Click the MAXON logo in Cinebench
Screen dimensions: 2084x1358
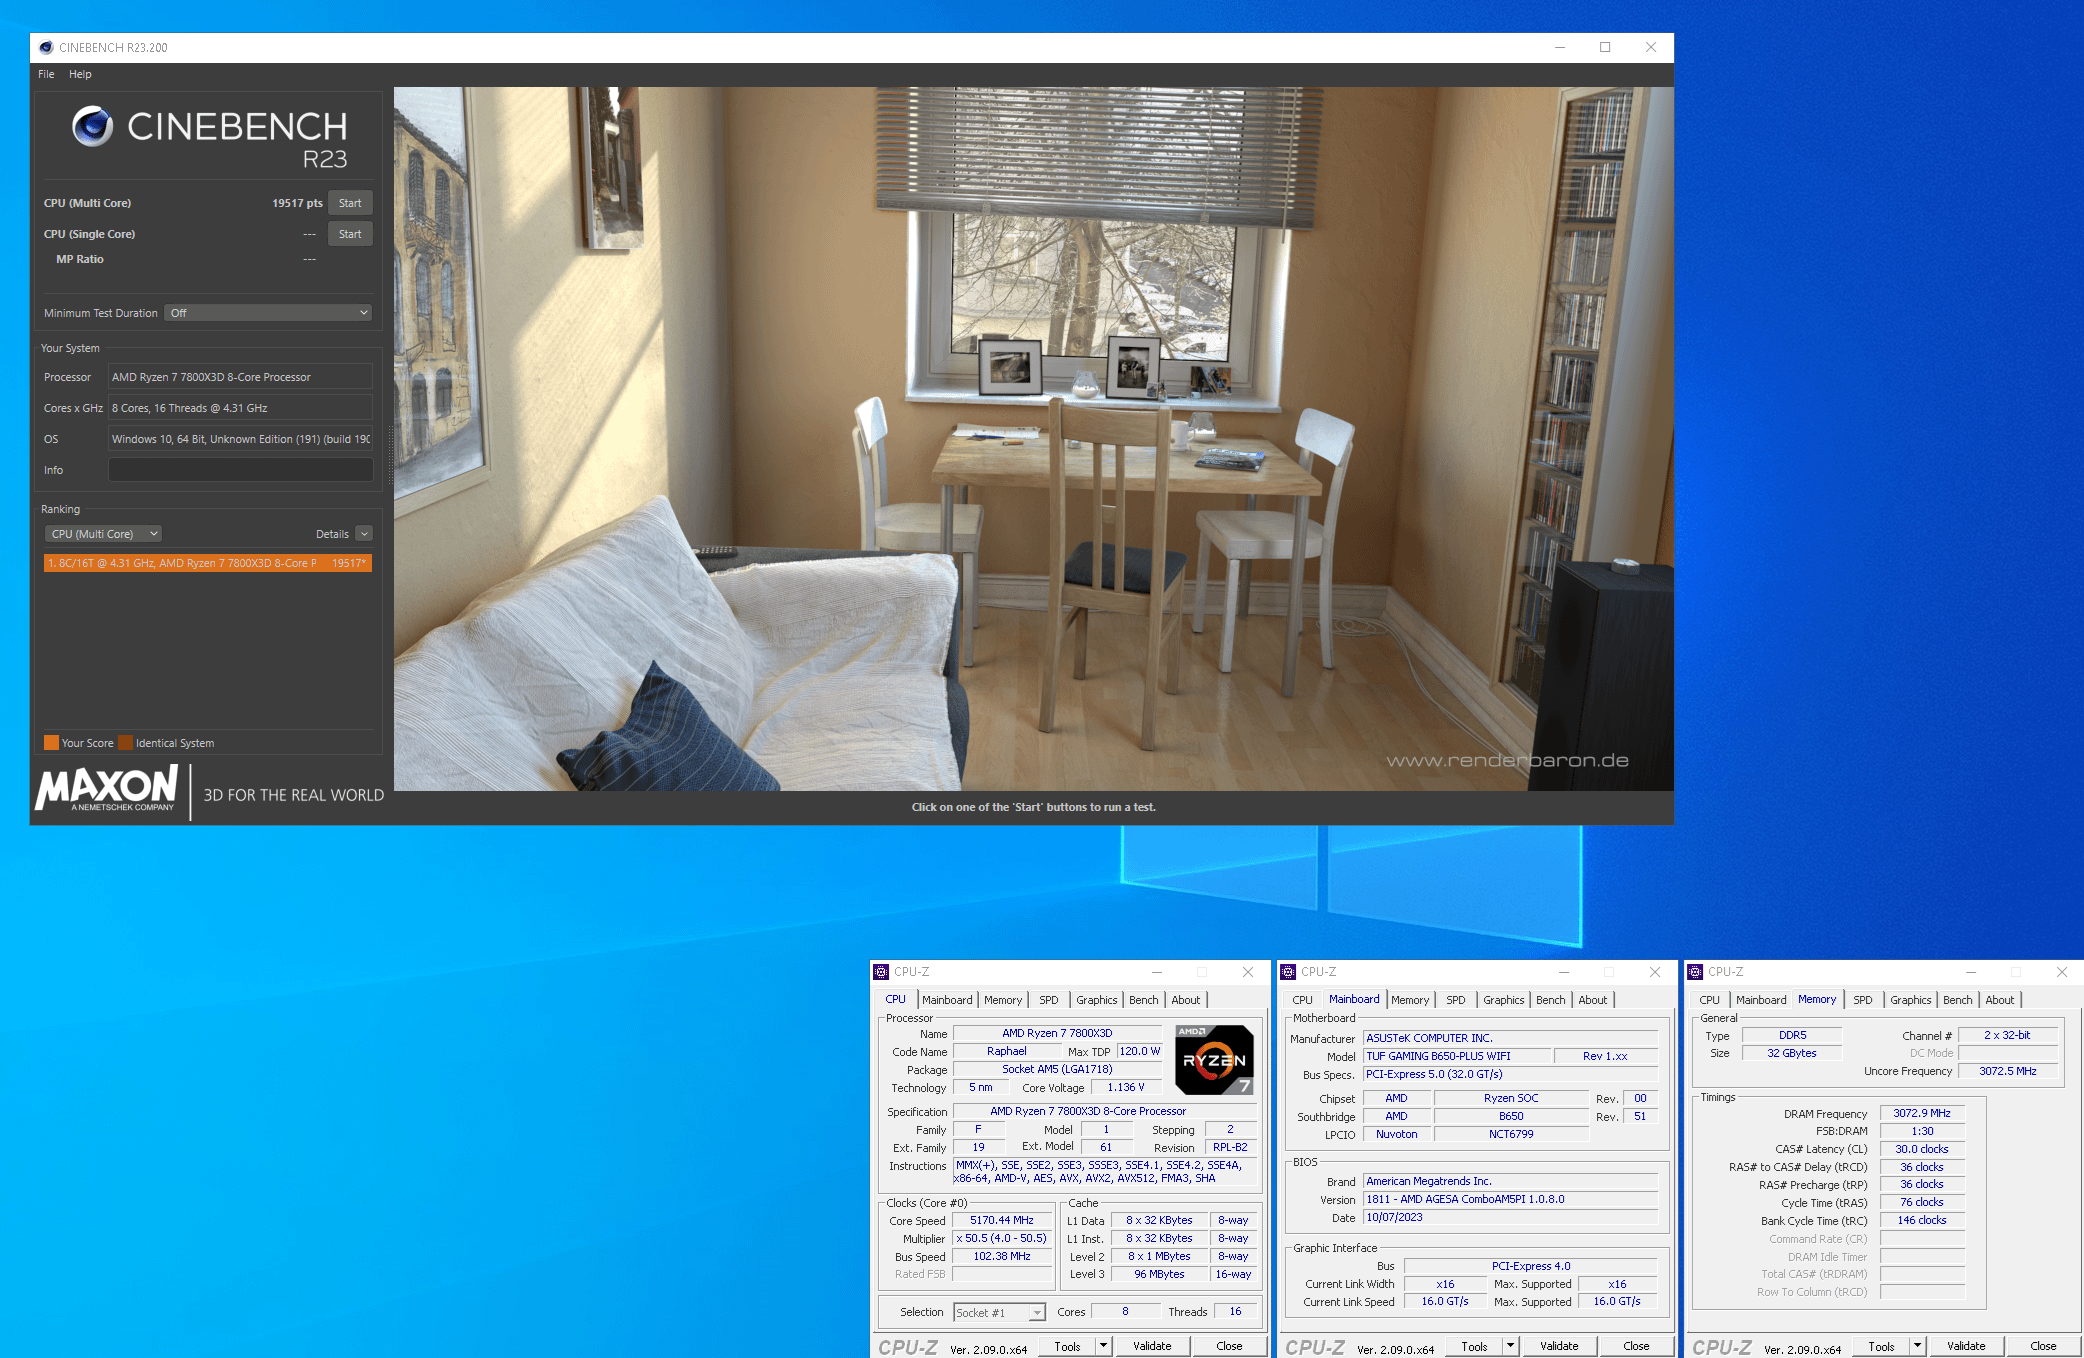coord(107,788)
